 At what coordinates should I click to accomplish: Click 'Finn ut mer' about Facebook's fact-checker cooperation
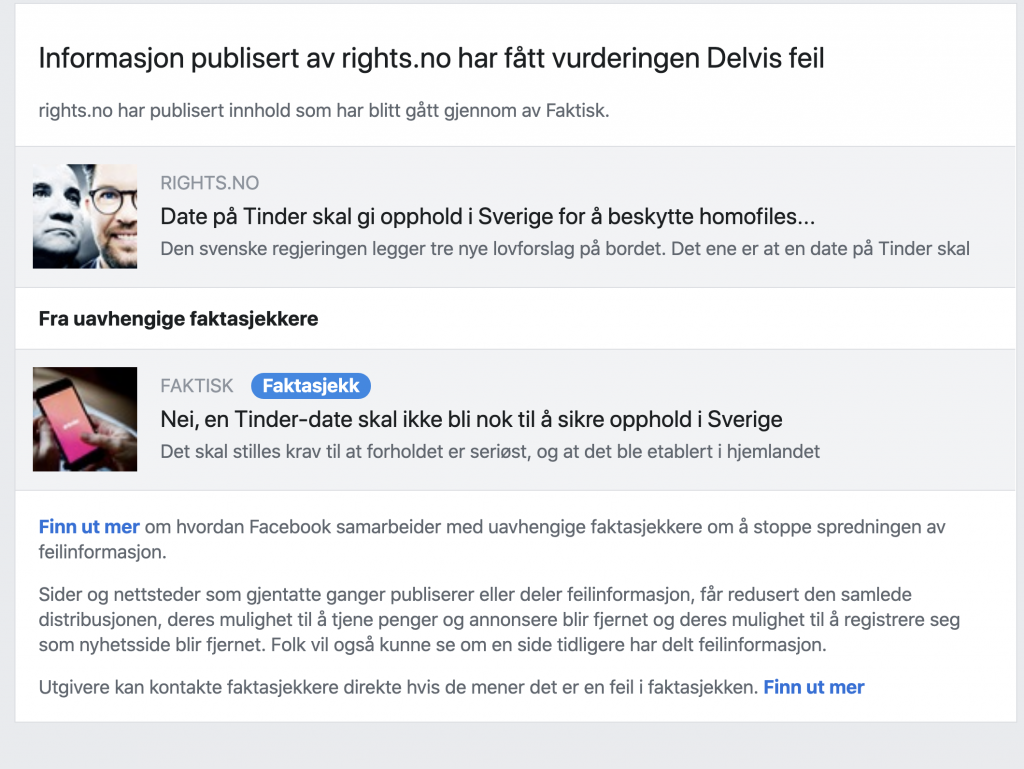[x=89, y=527]
